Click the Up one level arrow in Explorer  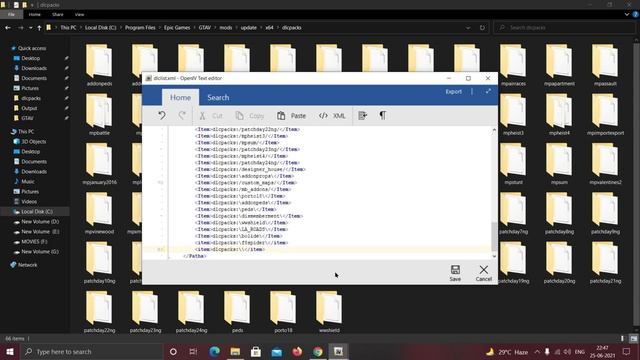point(39,28)
